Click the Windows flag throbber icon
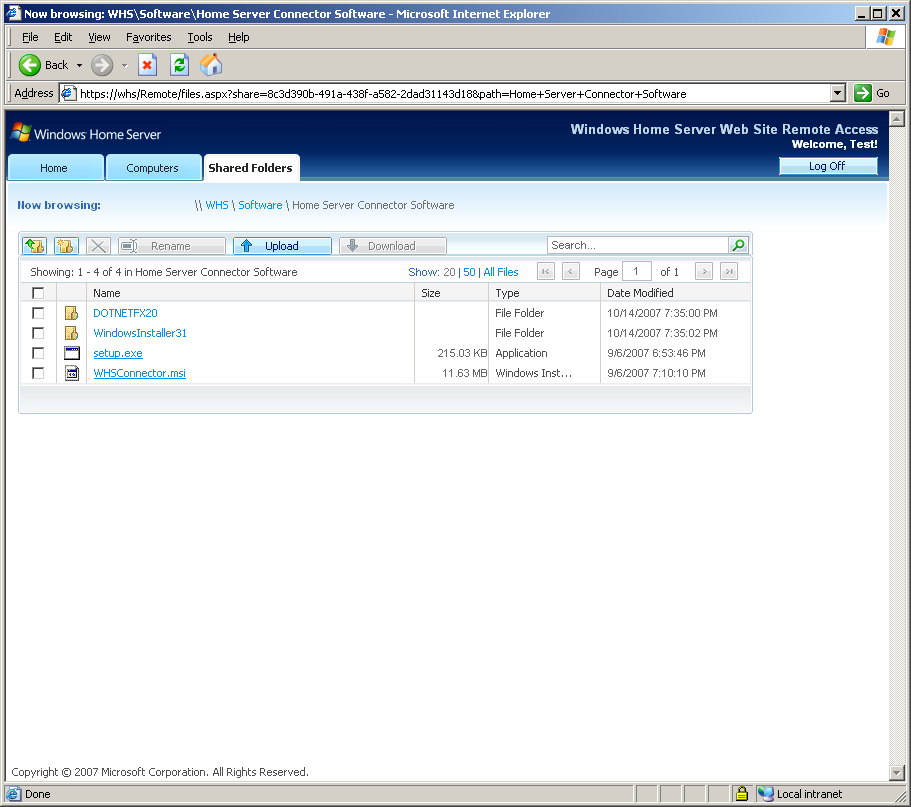Viewport: 911px width, 807px height. [885, 37]
